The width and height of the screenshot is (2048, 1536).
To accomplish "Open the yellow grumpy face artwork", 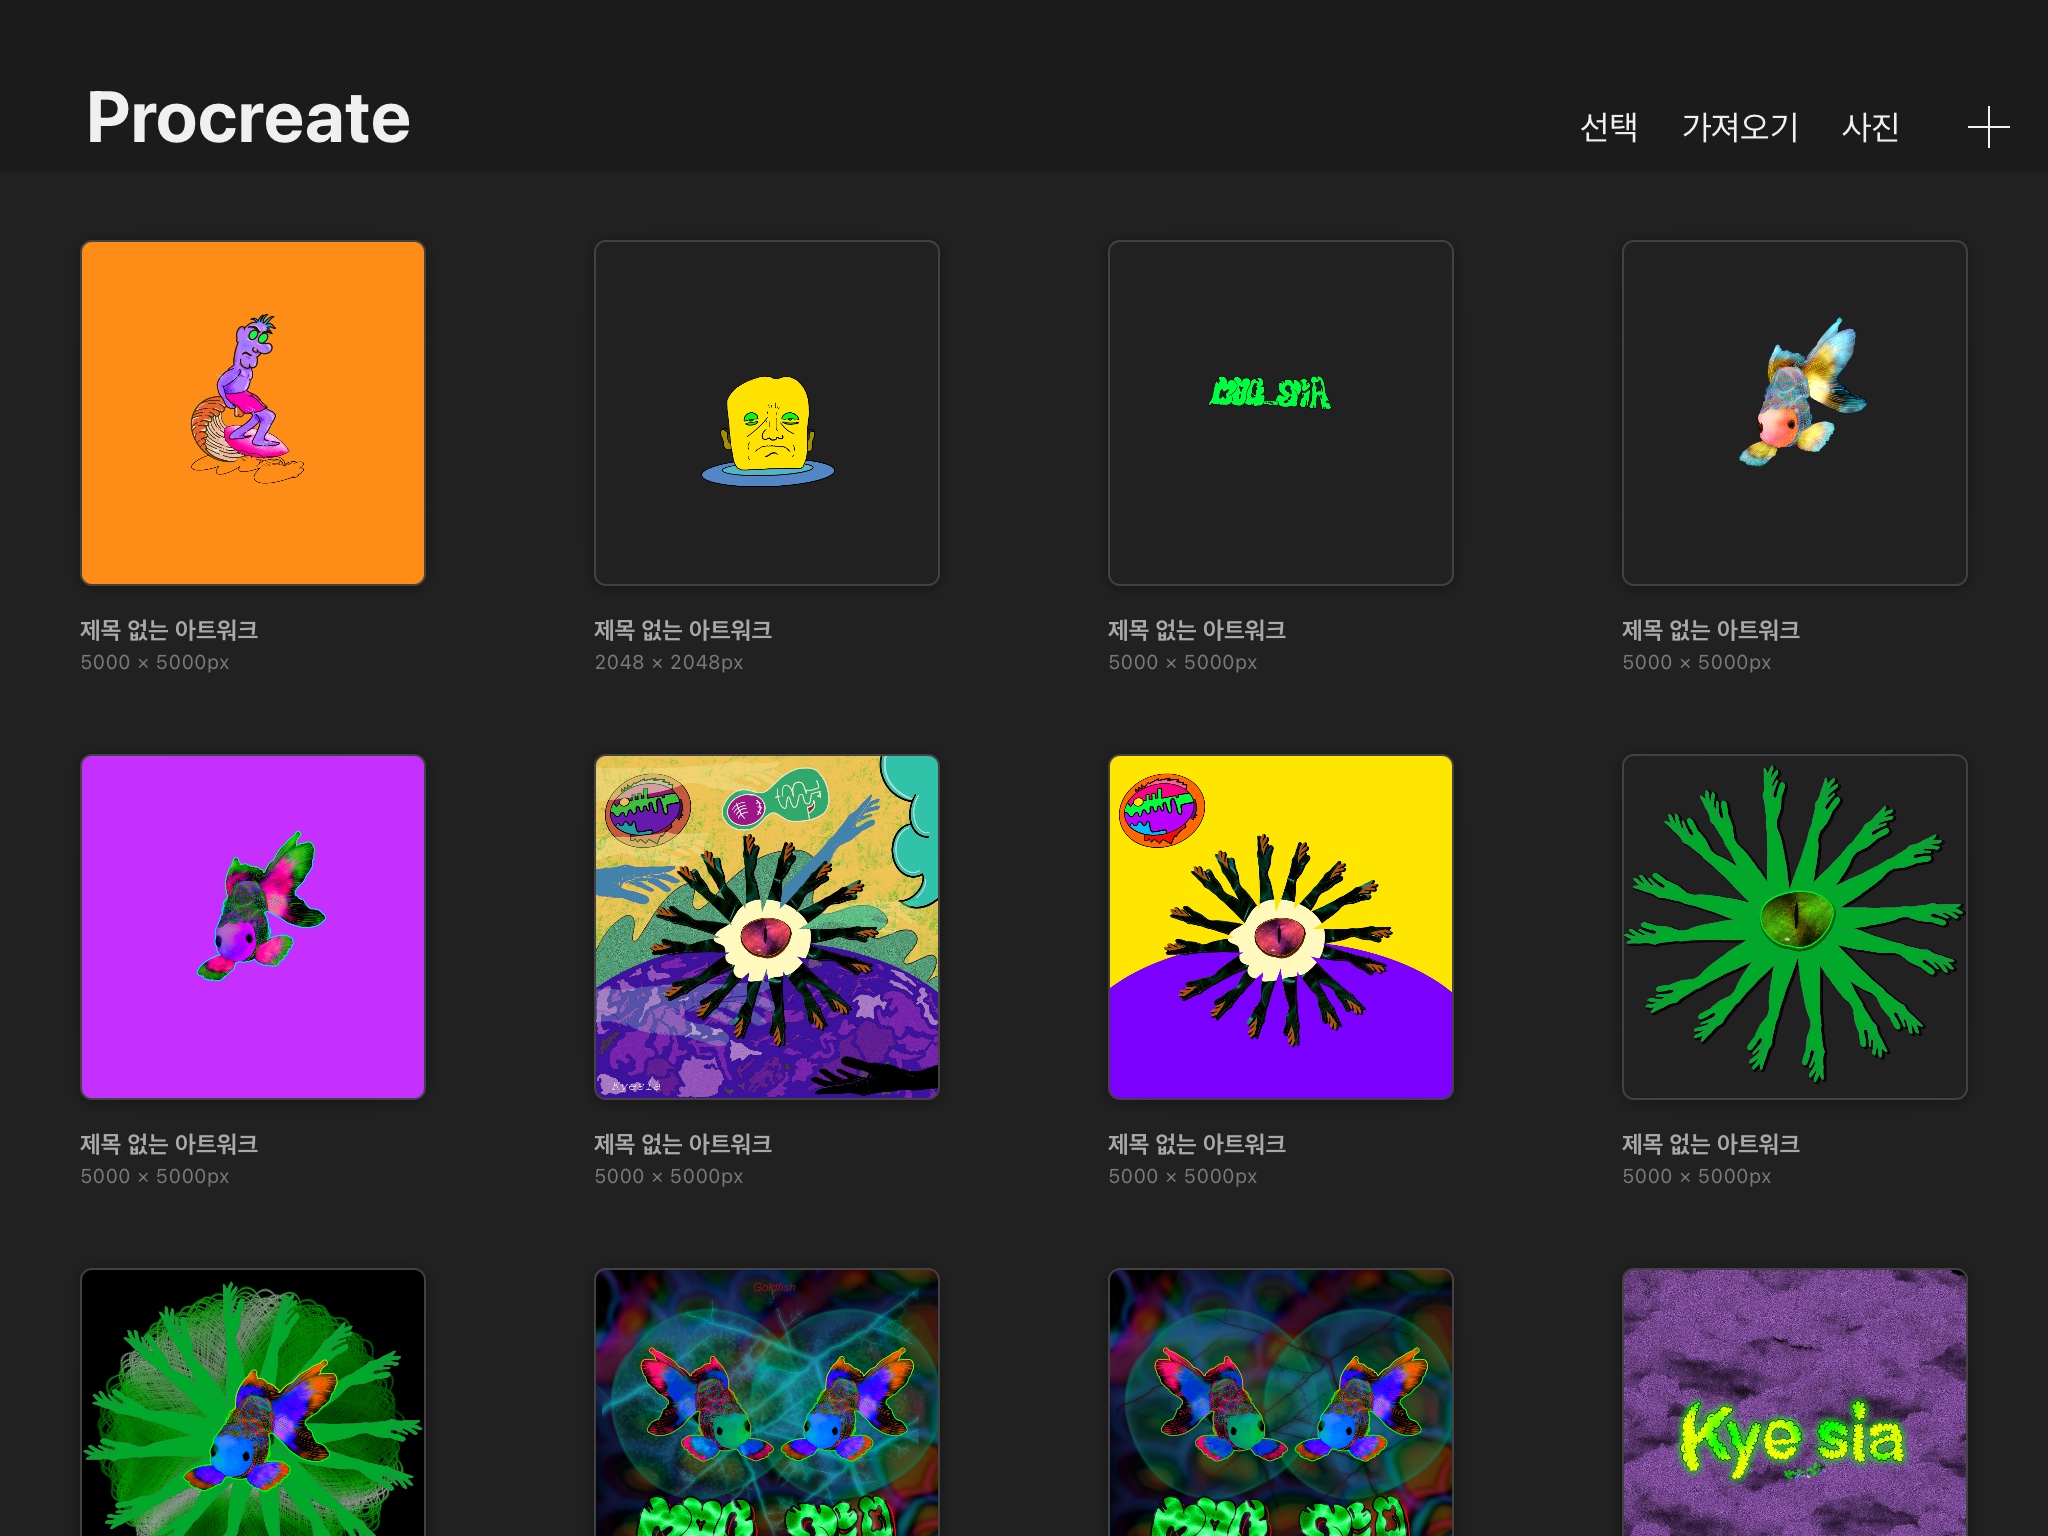I will pyautogui.click(x=767, y=412).
